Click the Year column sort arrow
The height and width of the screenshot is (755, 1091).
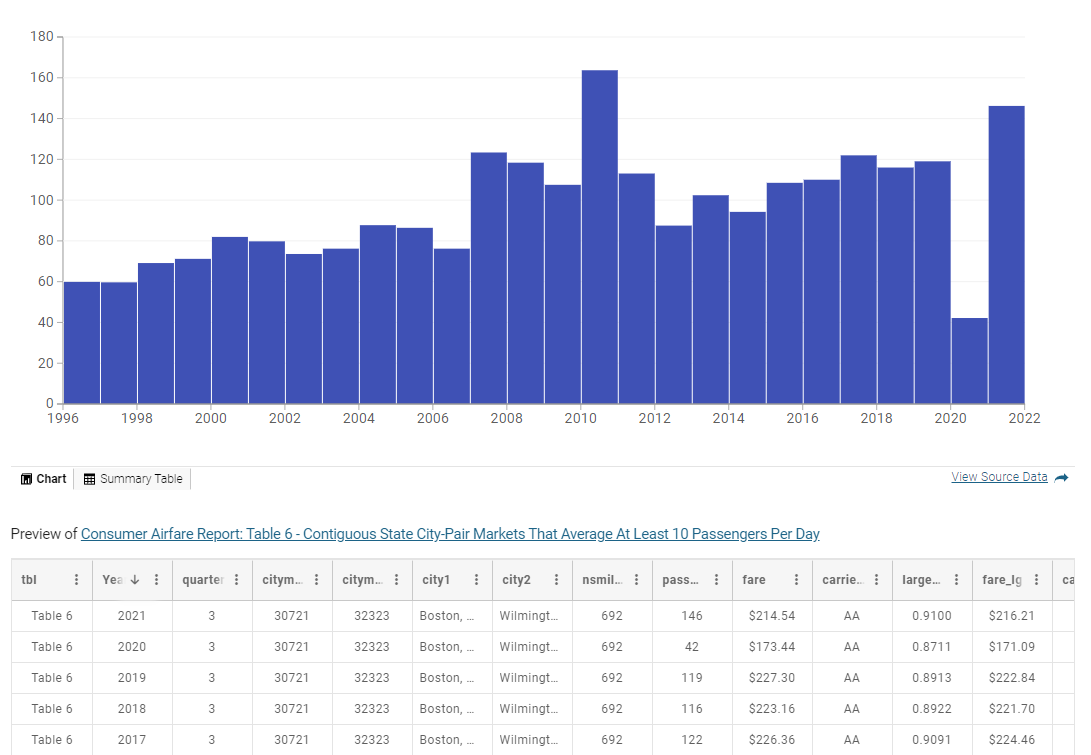click(x=135, y=580)
